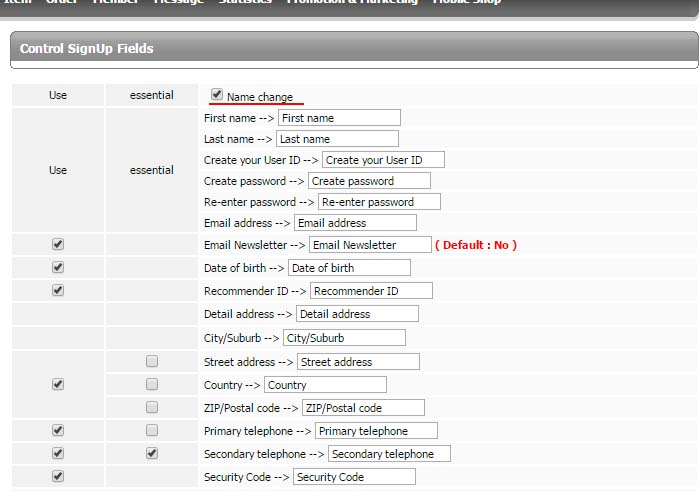Click the City/Suburb input field
This screenshot has width=700, height=492.
click(x=344, y=338)
